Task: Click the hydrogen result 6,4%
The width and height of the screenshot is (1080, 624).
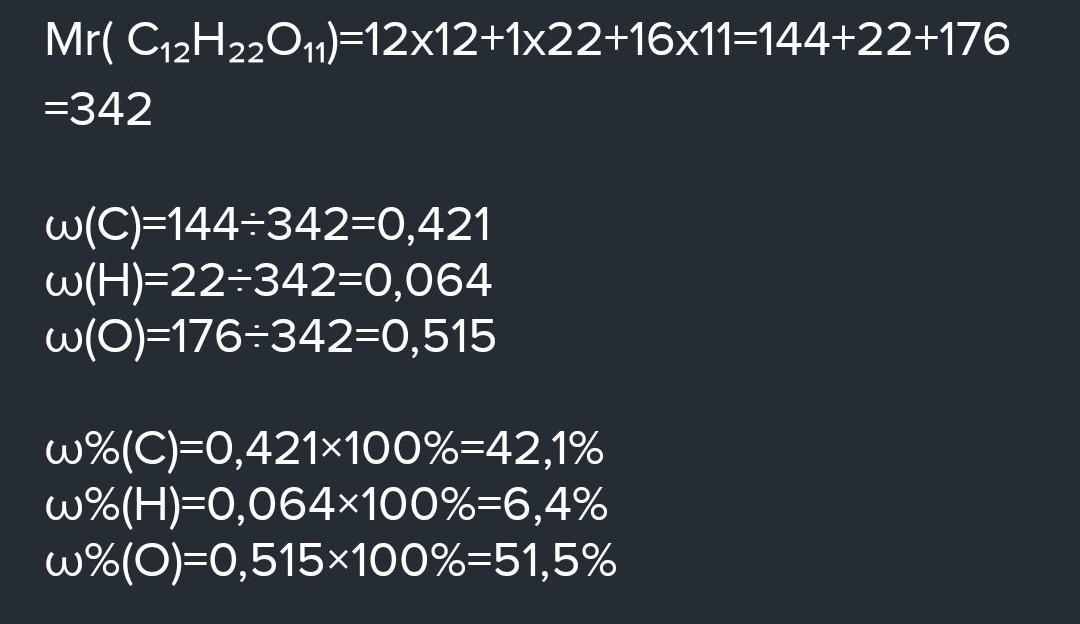Action: (x=555, y=506)
